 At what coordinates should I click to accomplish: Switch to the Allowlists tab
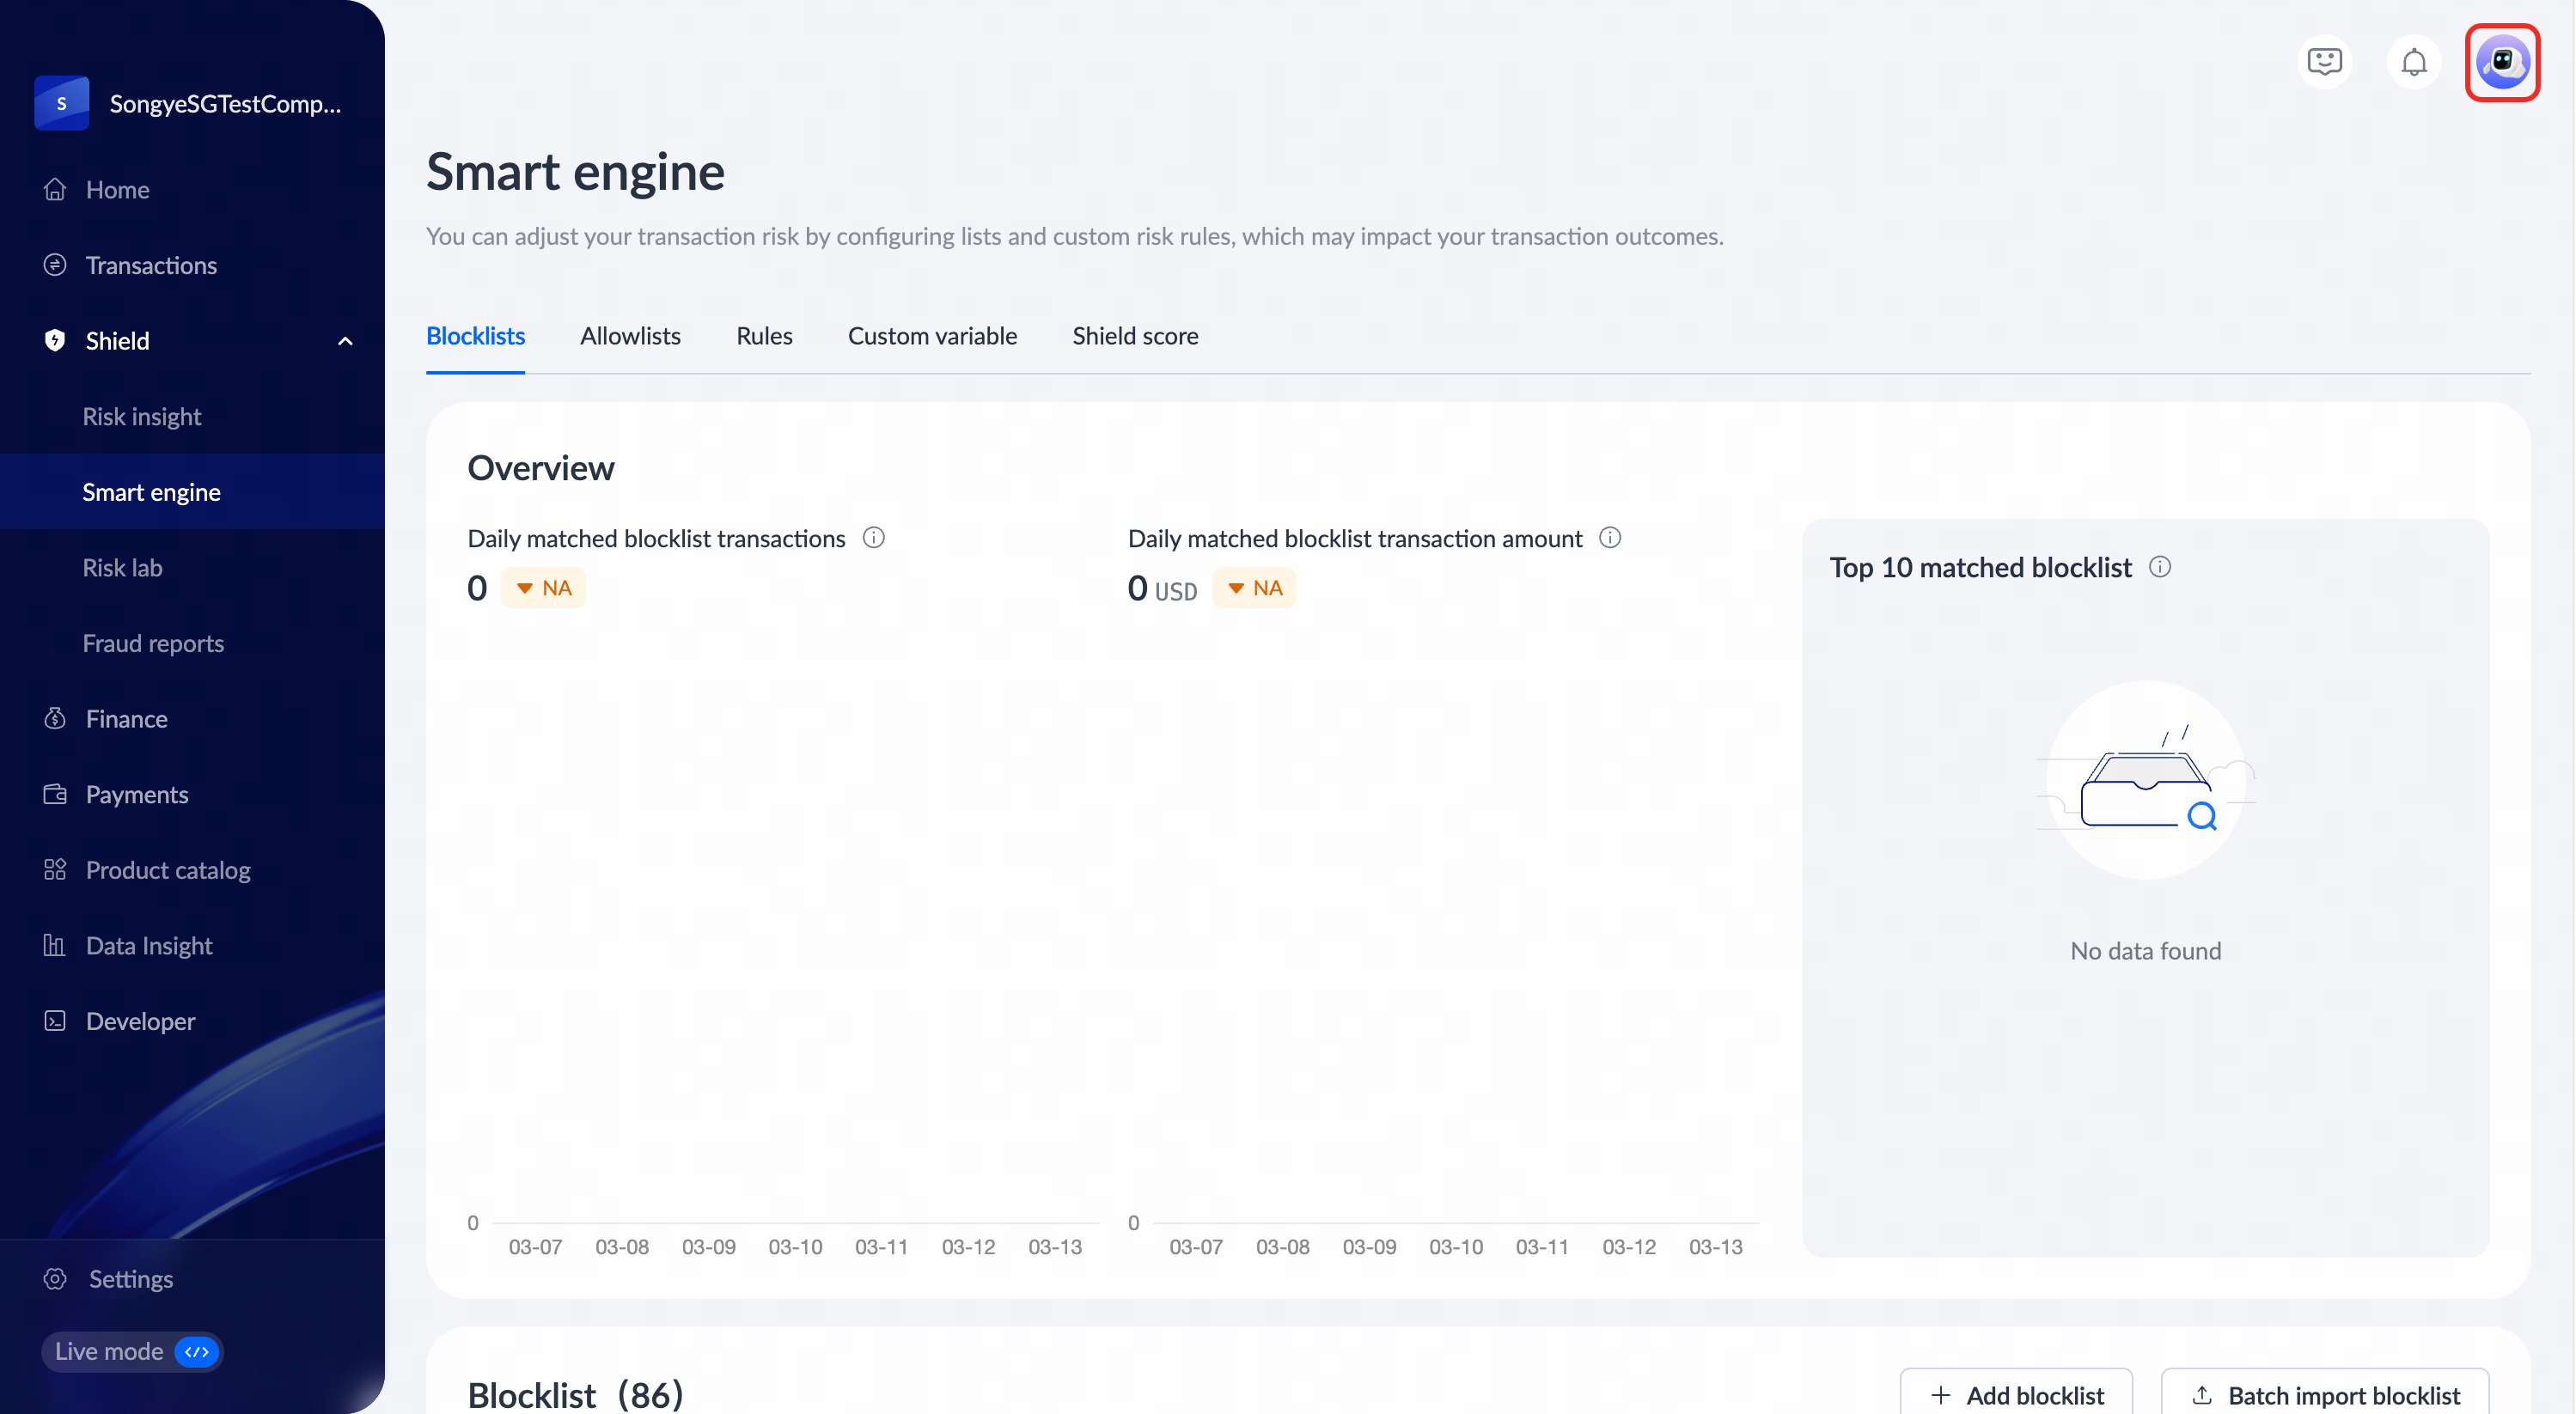630,336
